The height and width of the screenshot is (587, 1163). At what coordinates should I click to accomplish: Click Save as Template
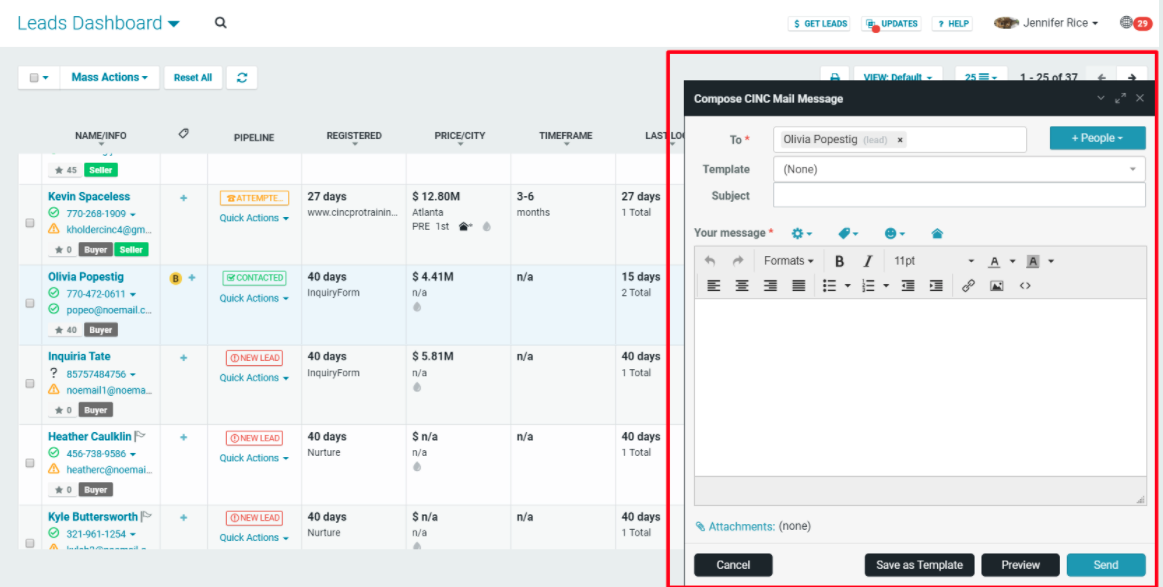(918, 564)
